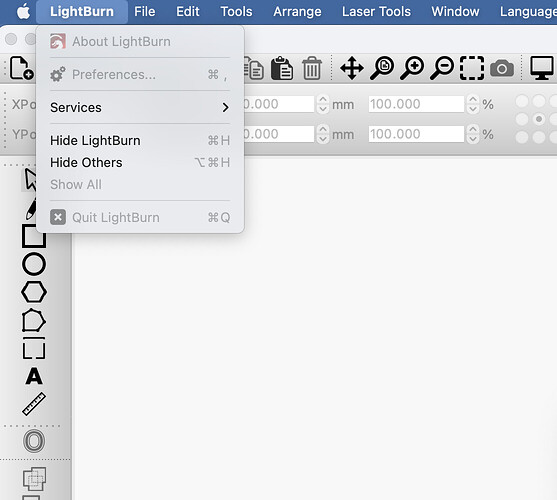Click the Frame Selection dashed rectangle icon
Image resolution: width=557 pixels, height=500 pixels.
(472, 68)
